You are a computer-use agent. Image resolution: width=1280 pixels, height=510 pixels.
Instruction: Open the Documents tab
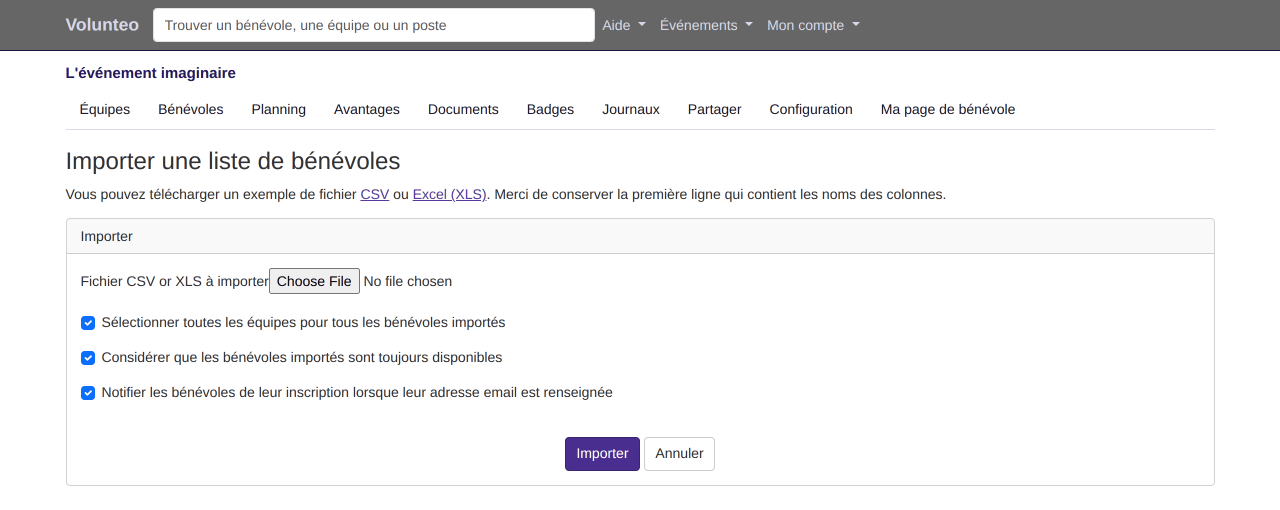pos(463,109)
